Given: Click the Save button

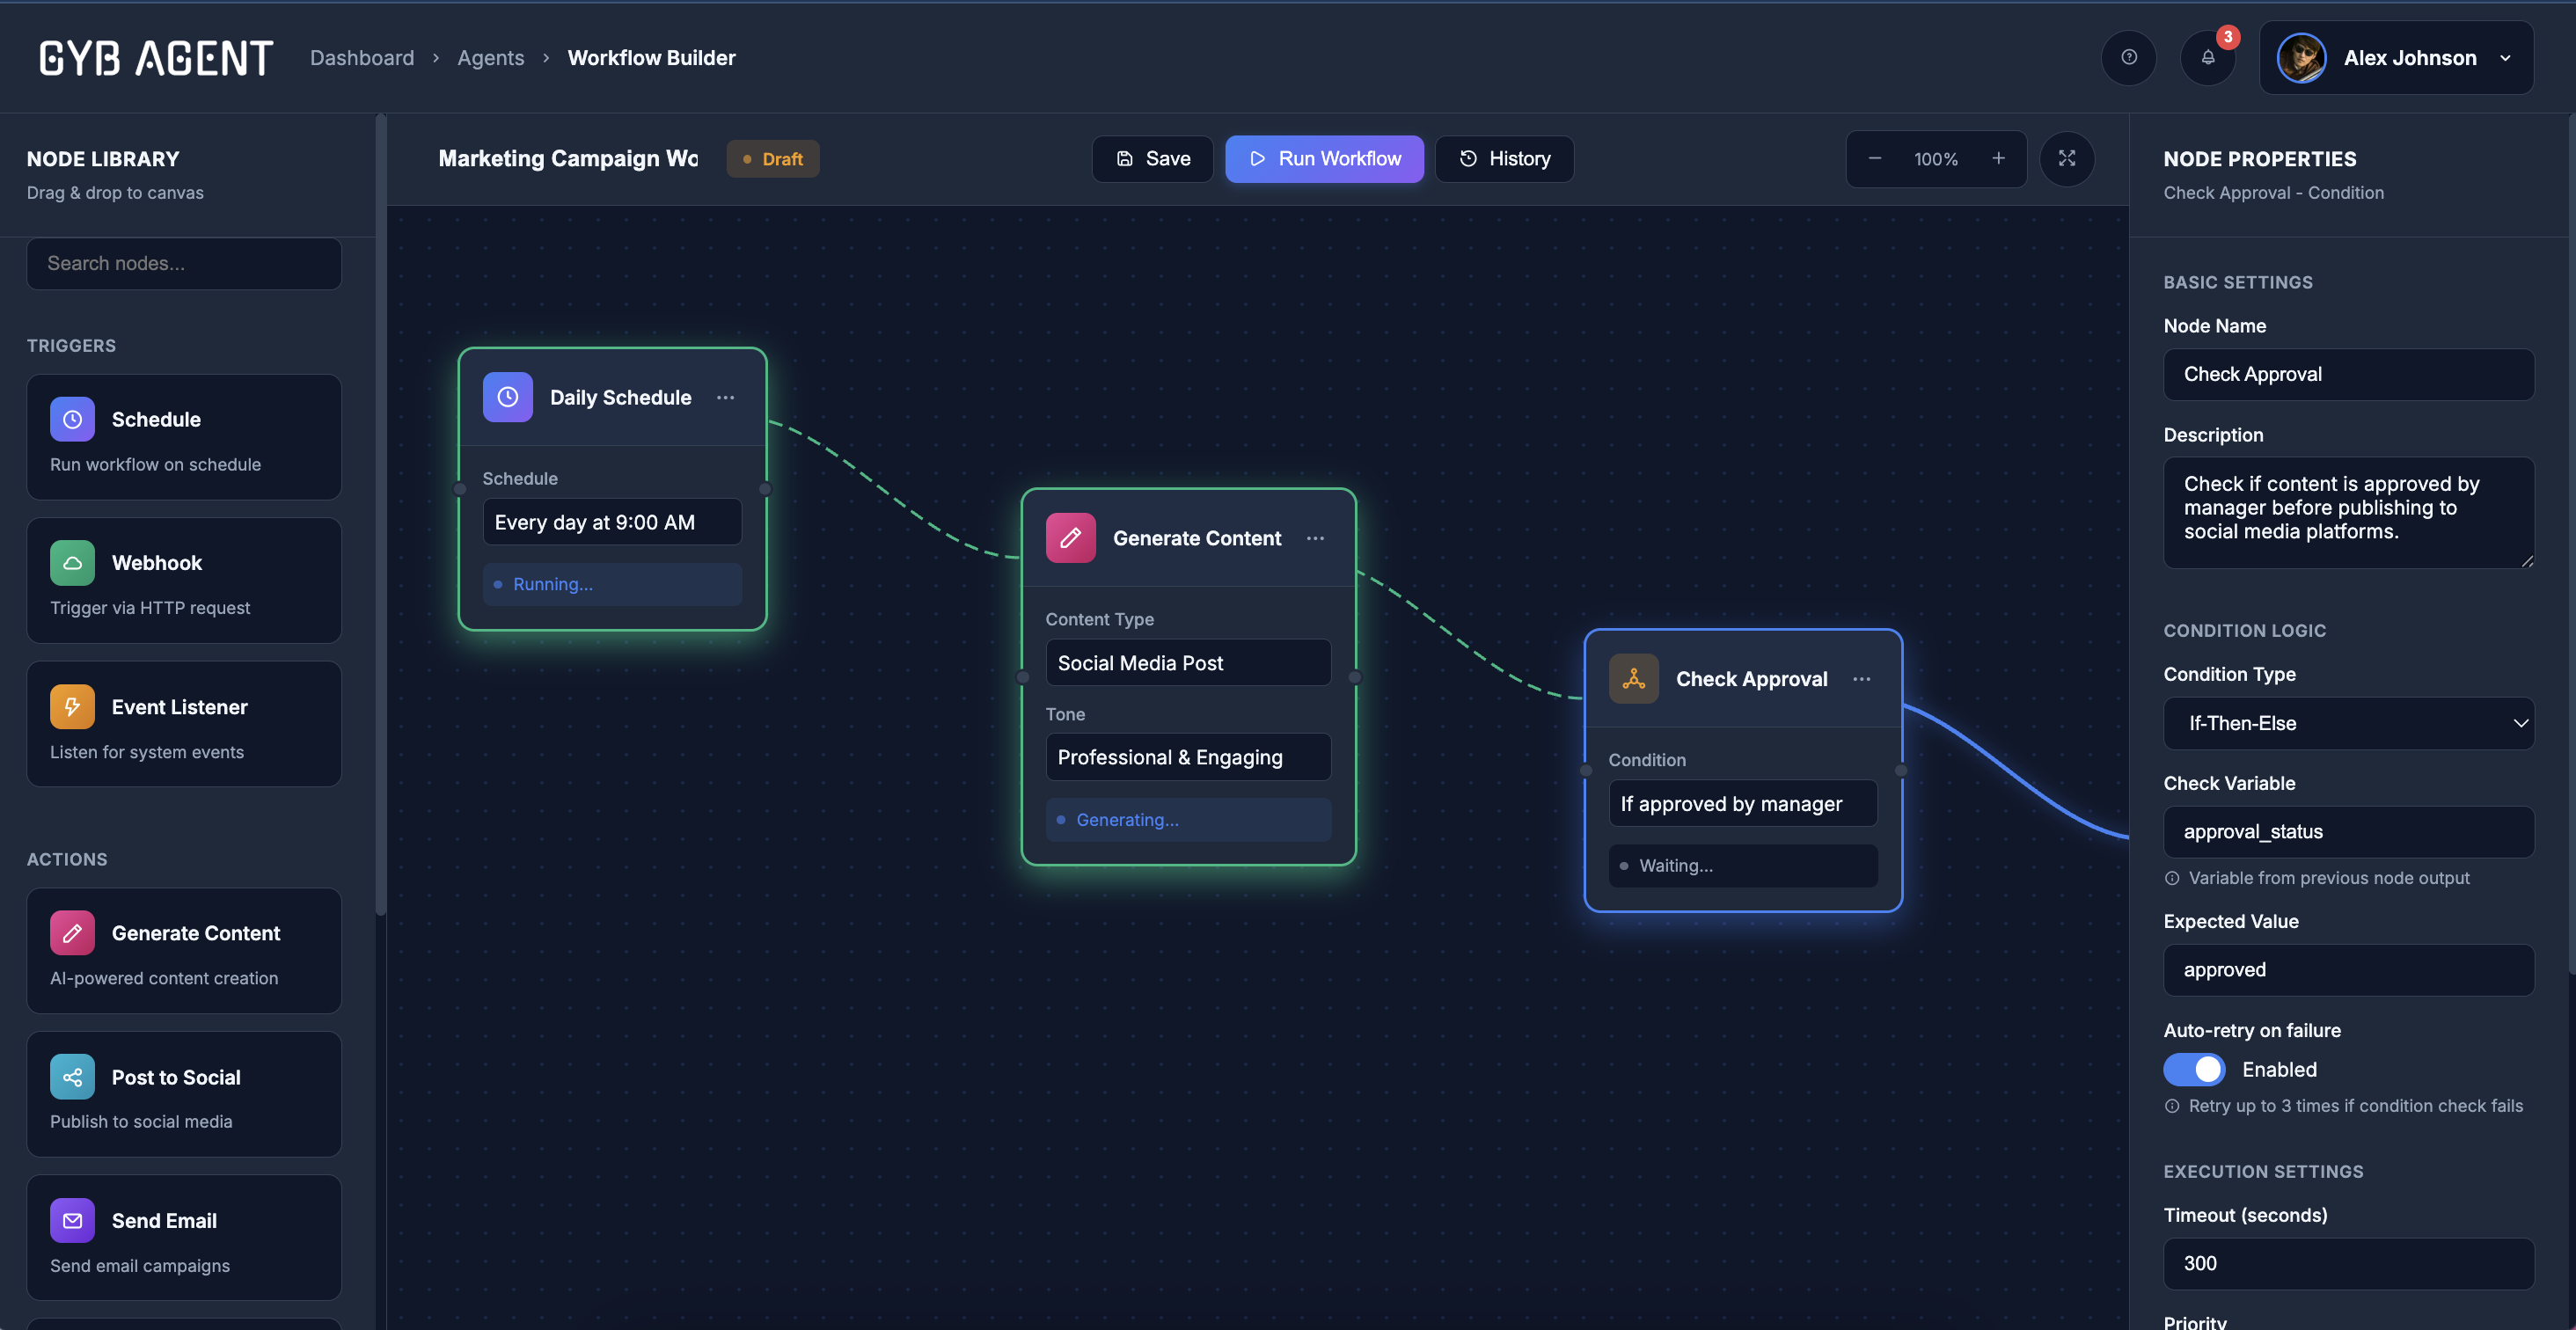Looking at the screenshot, I should pos(1152,158).
